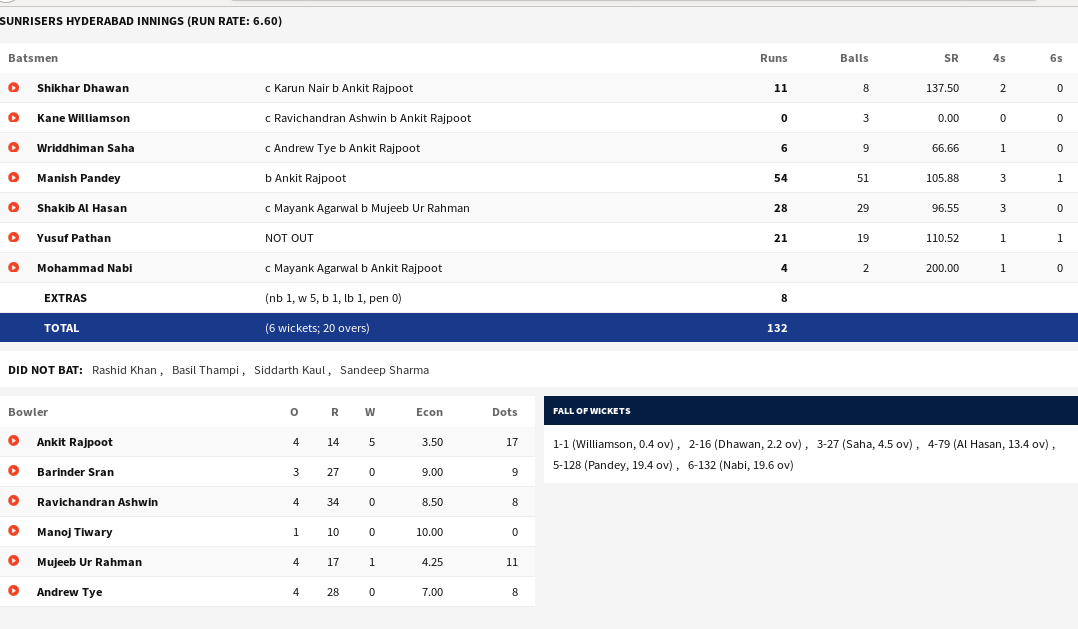This screenshot has width=1078, height=629.
Task: Click '6-132 (Nabi, 19.6 ov)' fall of wicket
Action: 740,465
